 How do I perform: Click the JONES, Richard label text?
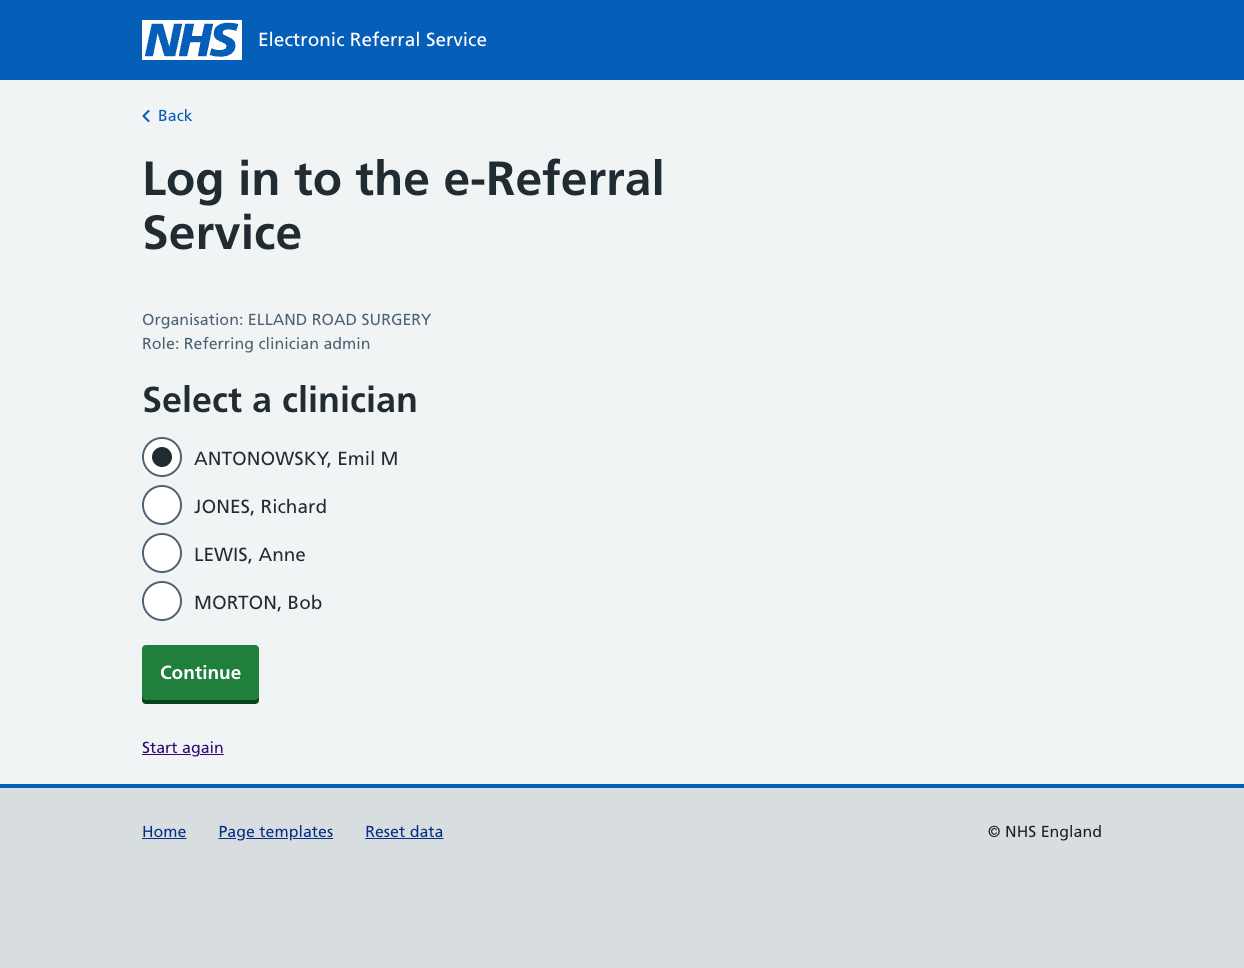point(260,506)
